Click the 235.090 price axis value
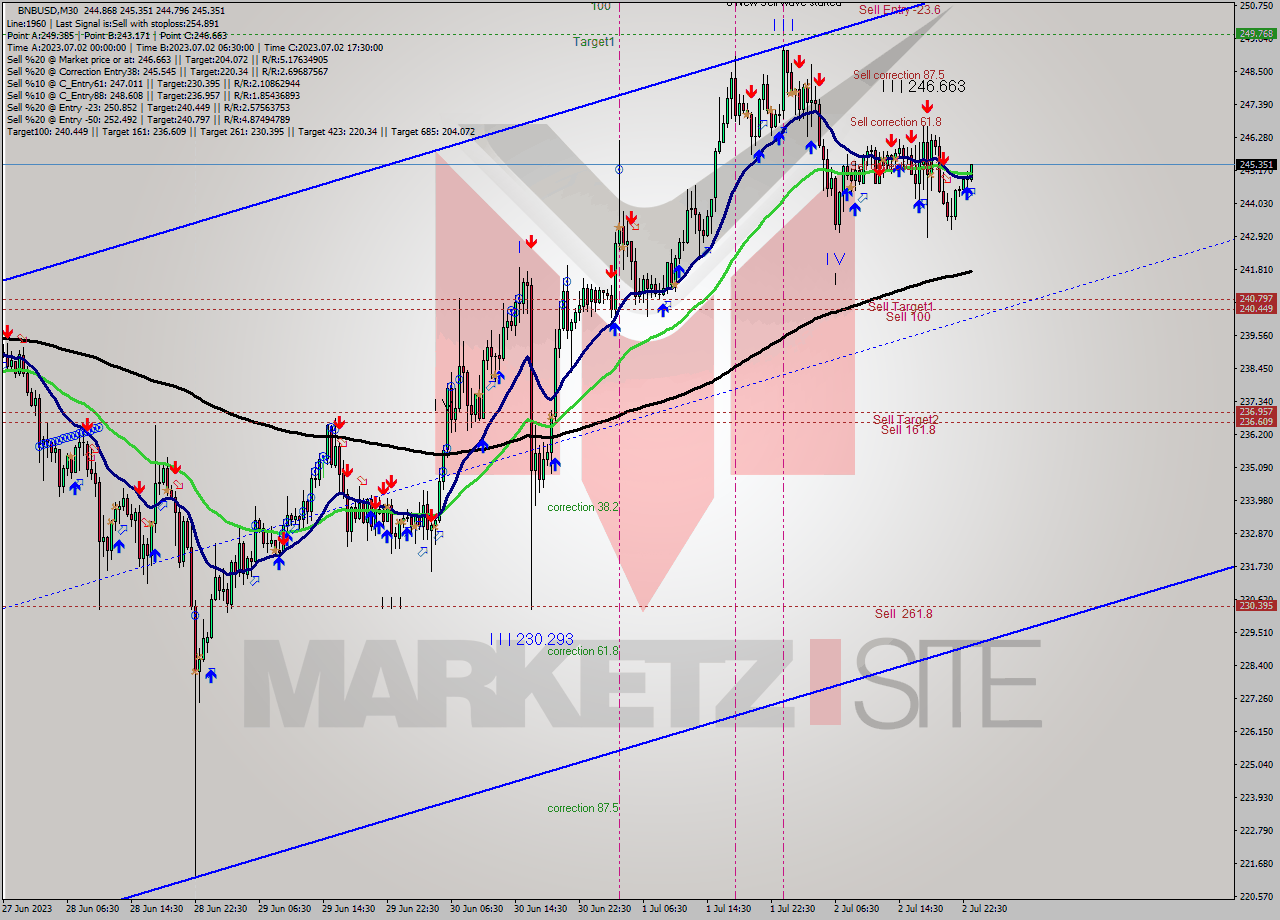The height and width of the screenshot is (920, 1280). coord(1256,468)
